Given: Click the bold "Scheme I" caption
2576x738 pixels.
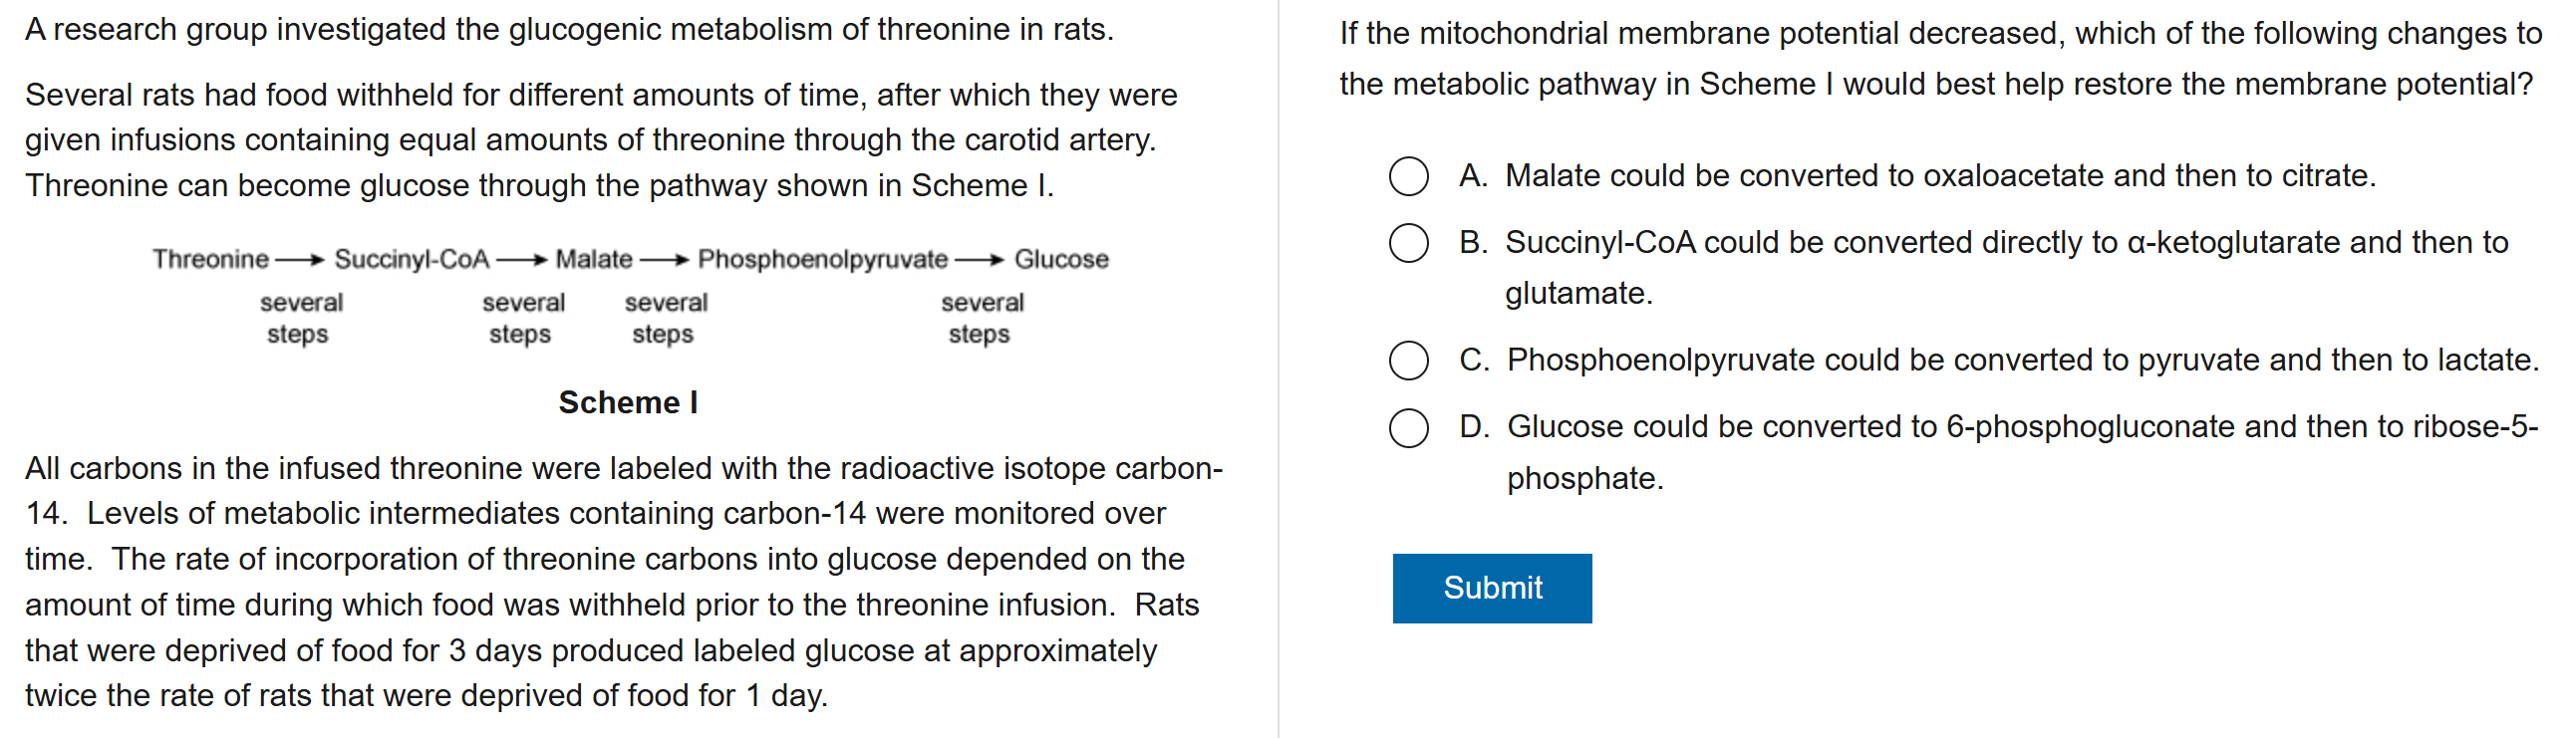Looking at the screenshot, I should 628,402.
